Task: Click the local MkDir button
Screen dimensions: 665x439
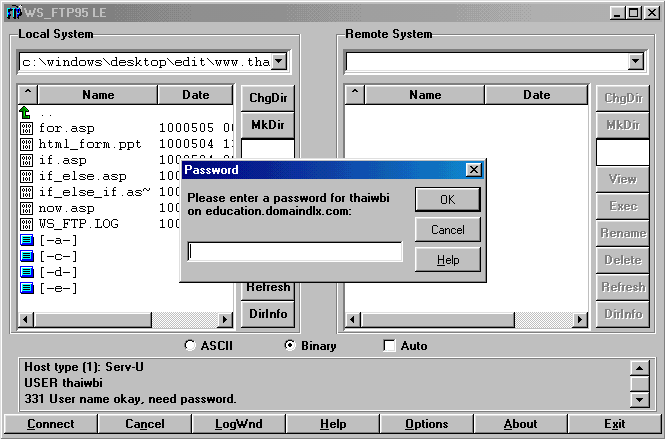Action: click(x=268, y=125)
